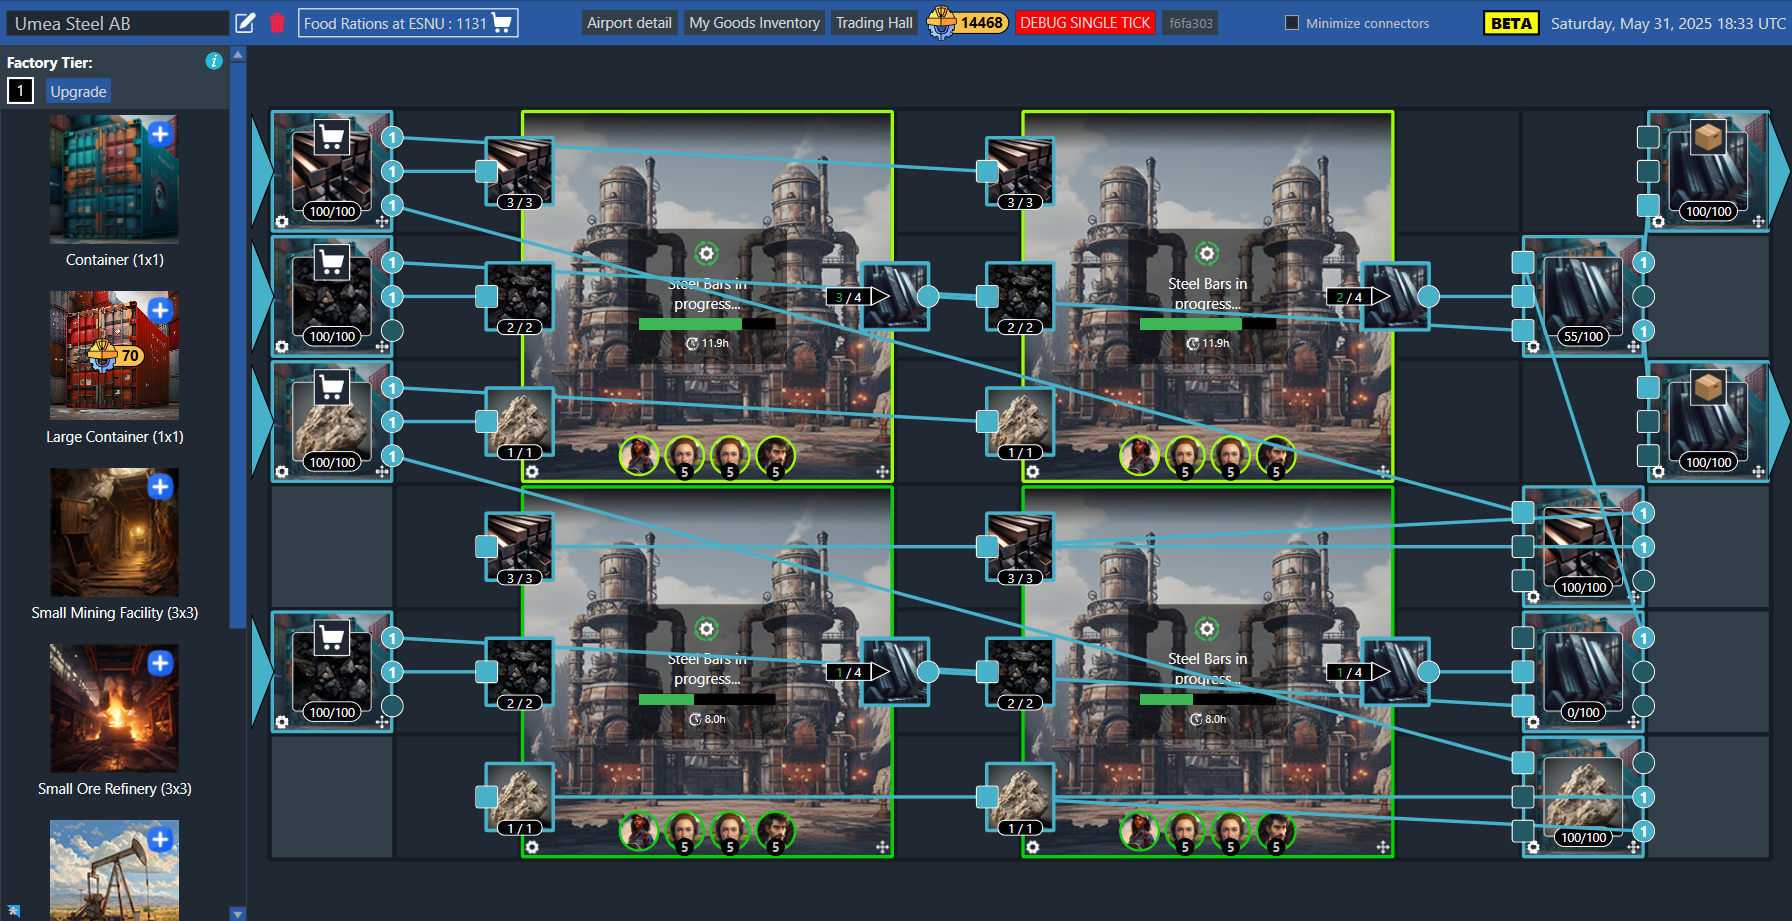Viewport: 1792px width, 921px height.
Task: Click the shopping cart on top-left container
Action: (x=331, y=137)
